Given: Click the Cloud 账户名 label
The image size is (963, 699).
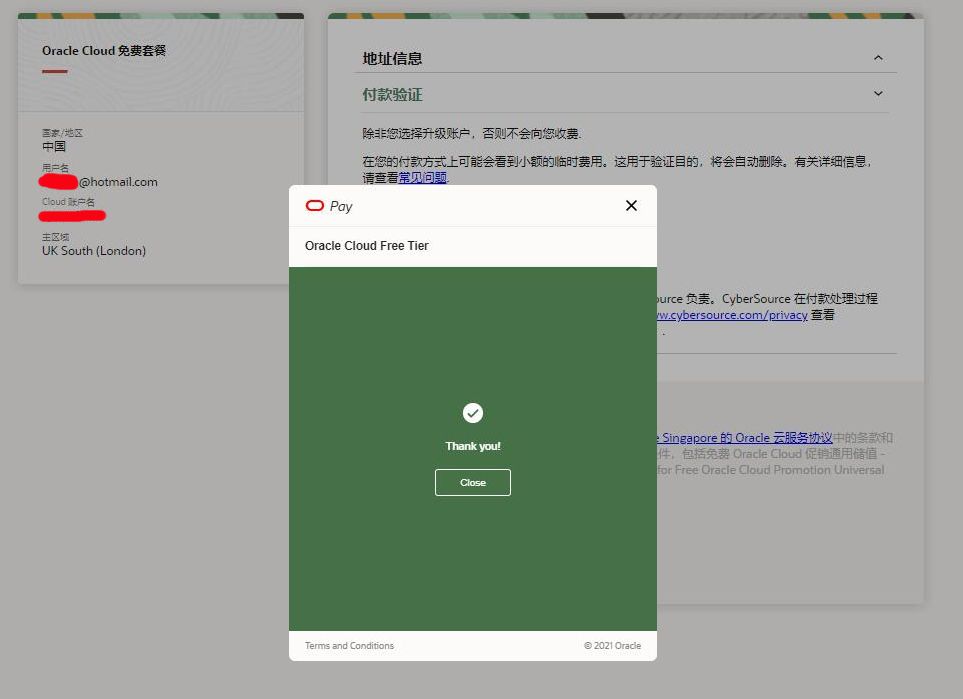Looking at the screenshot, I should [68, 201].
